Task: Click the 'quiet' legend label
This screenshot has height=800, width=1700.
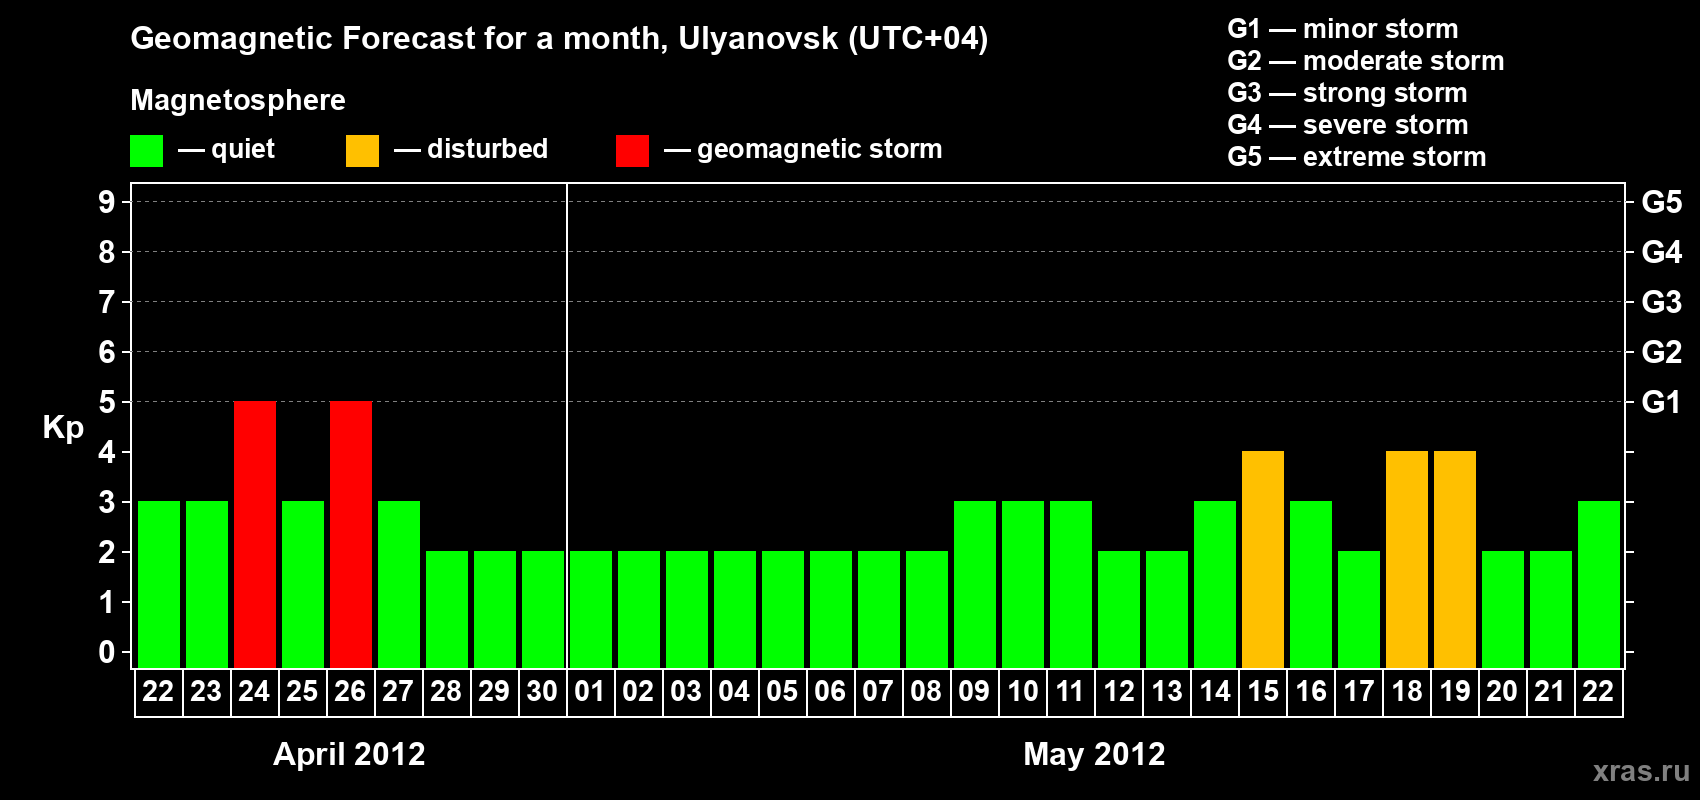Action: (x=243, y=149)
